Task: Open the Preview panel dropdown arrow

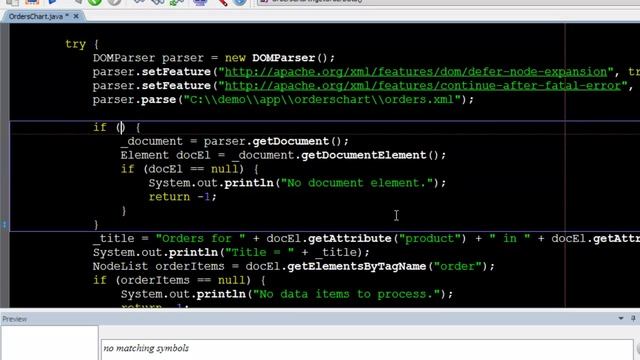Action: click(621, 318)
